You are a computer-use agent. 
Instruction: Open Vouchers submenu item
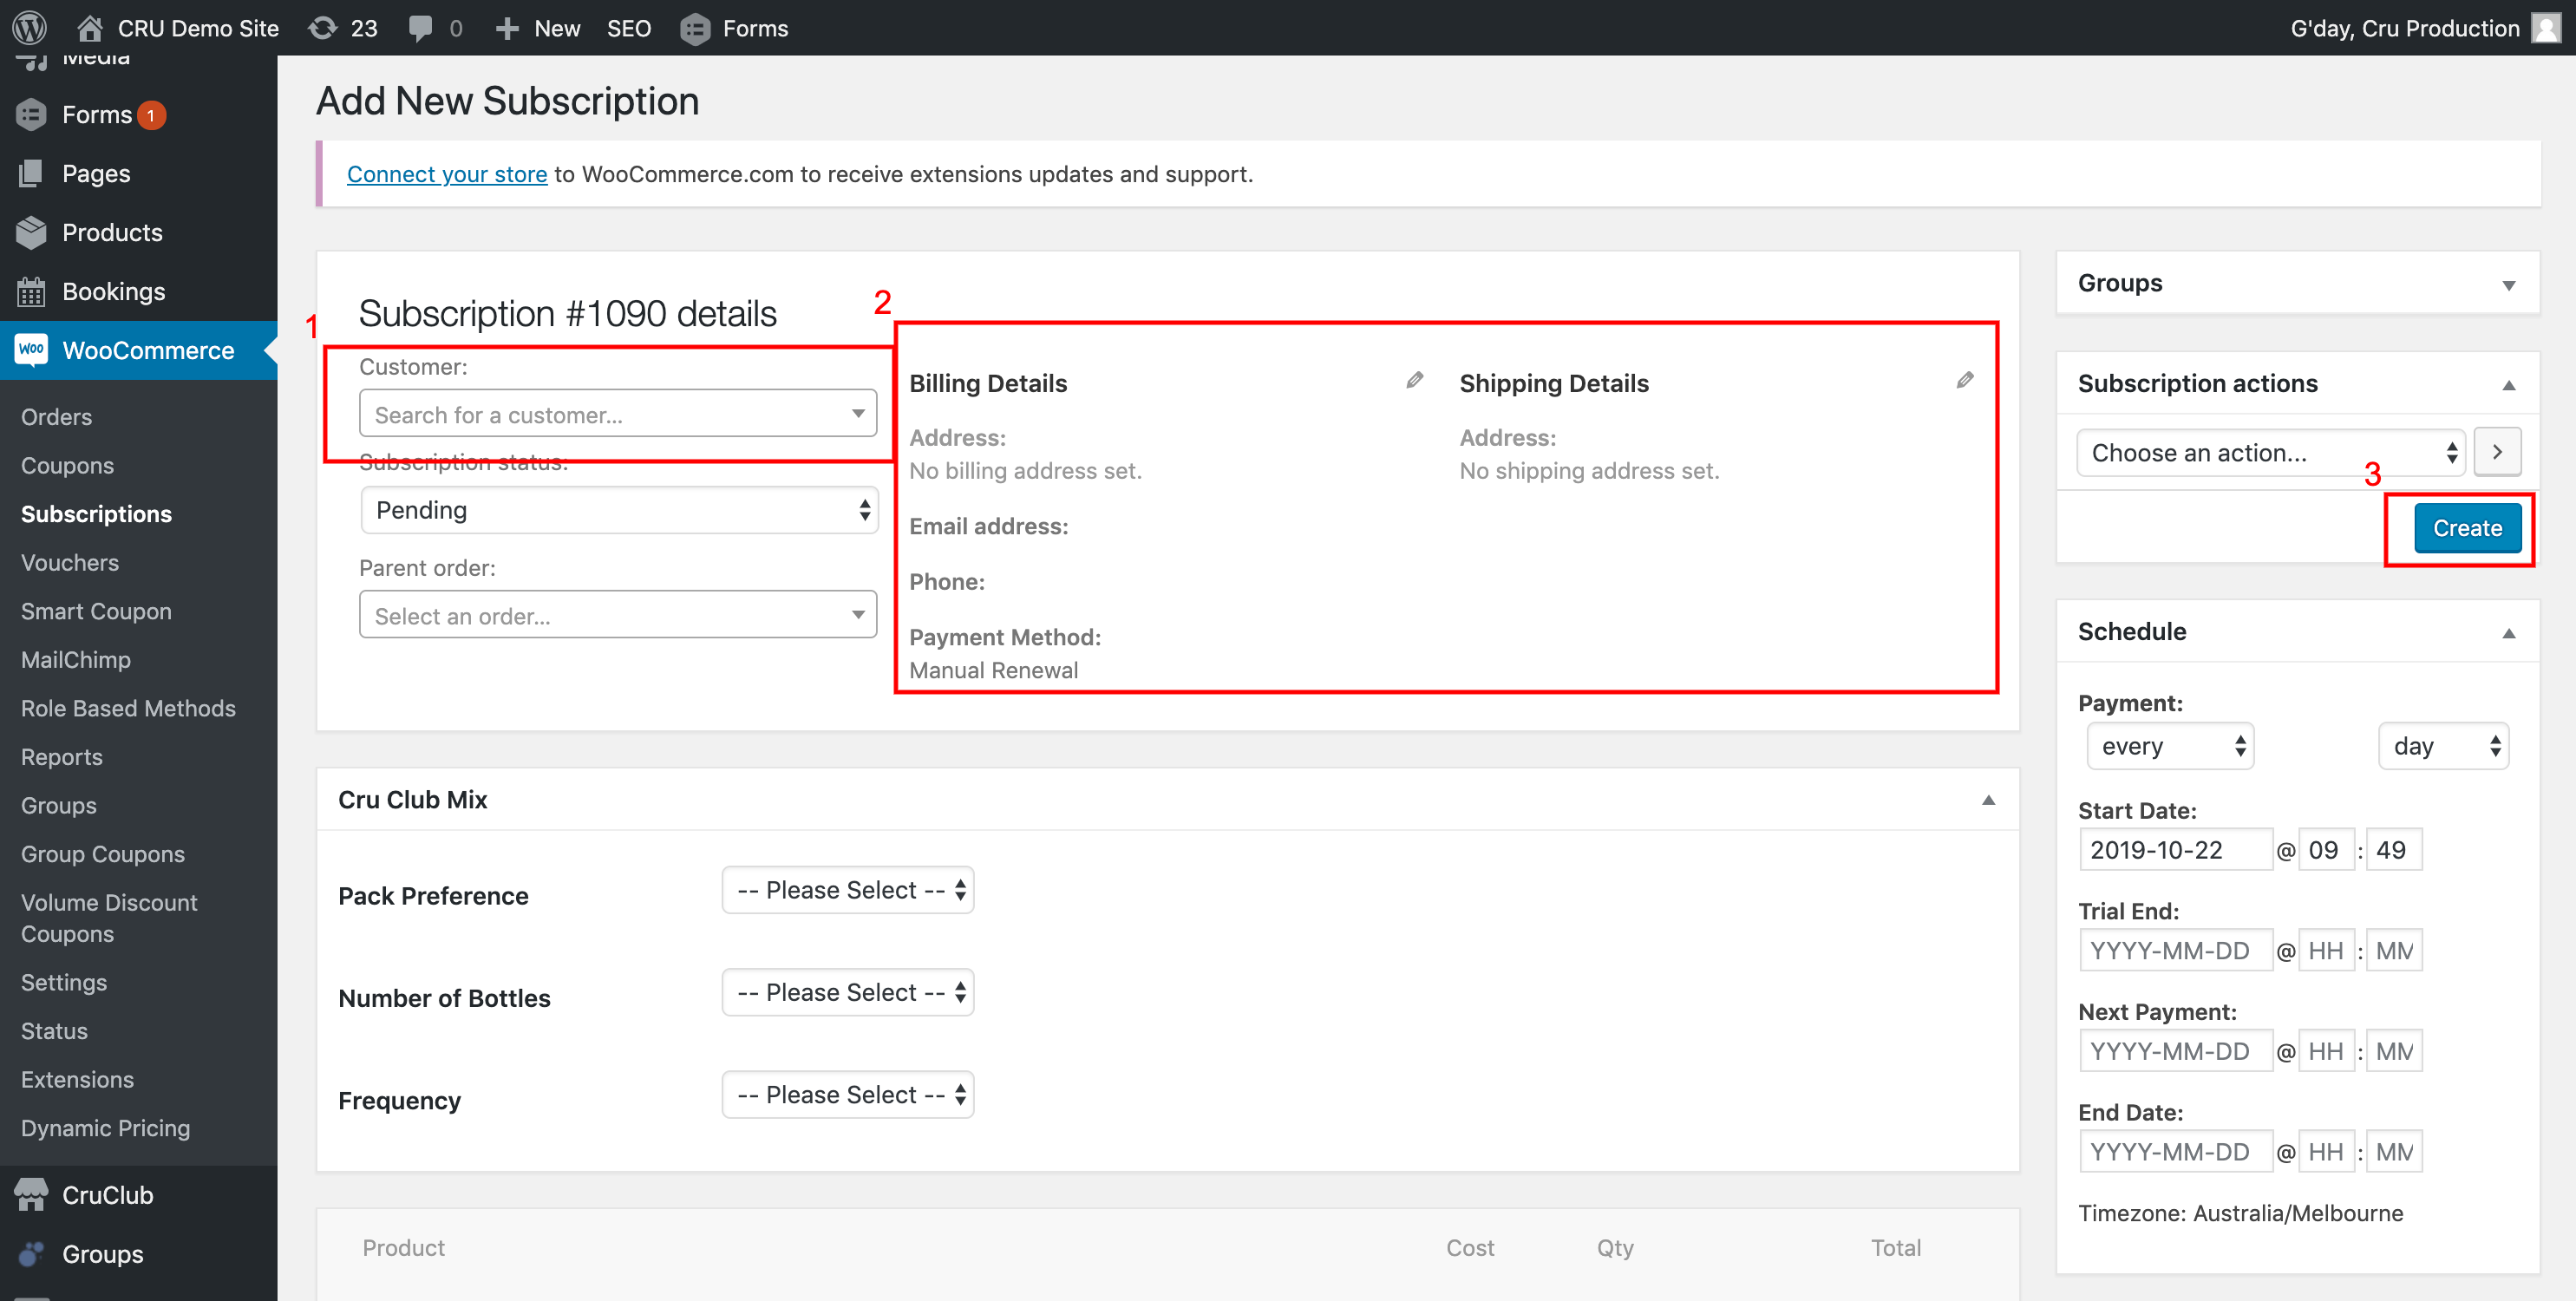[x=70, y=562]
